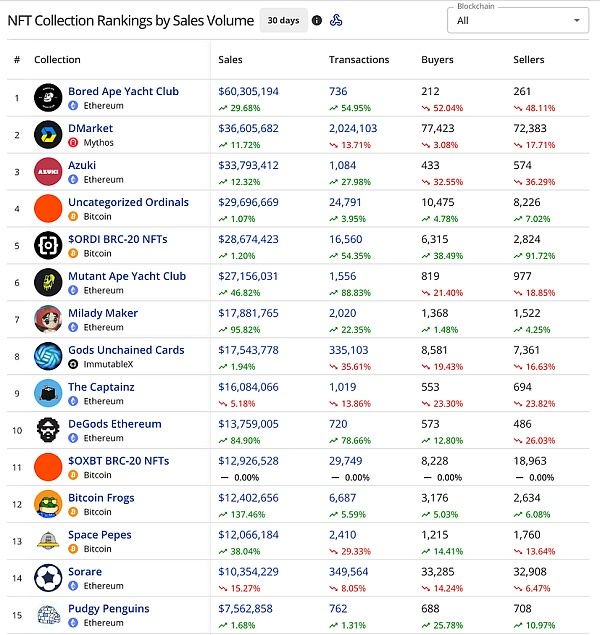The image size is (600, 635).
Task: Click the Bored Ape Yacht Club avatar
Action: click(48, 98)
